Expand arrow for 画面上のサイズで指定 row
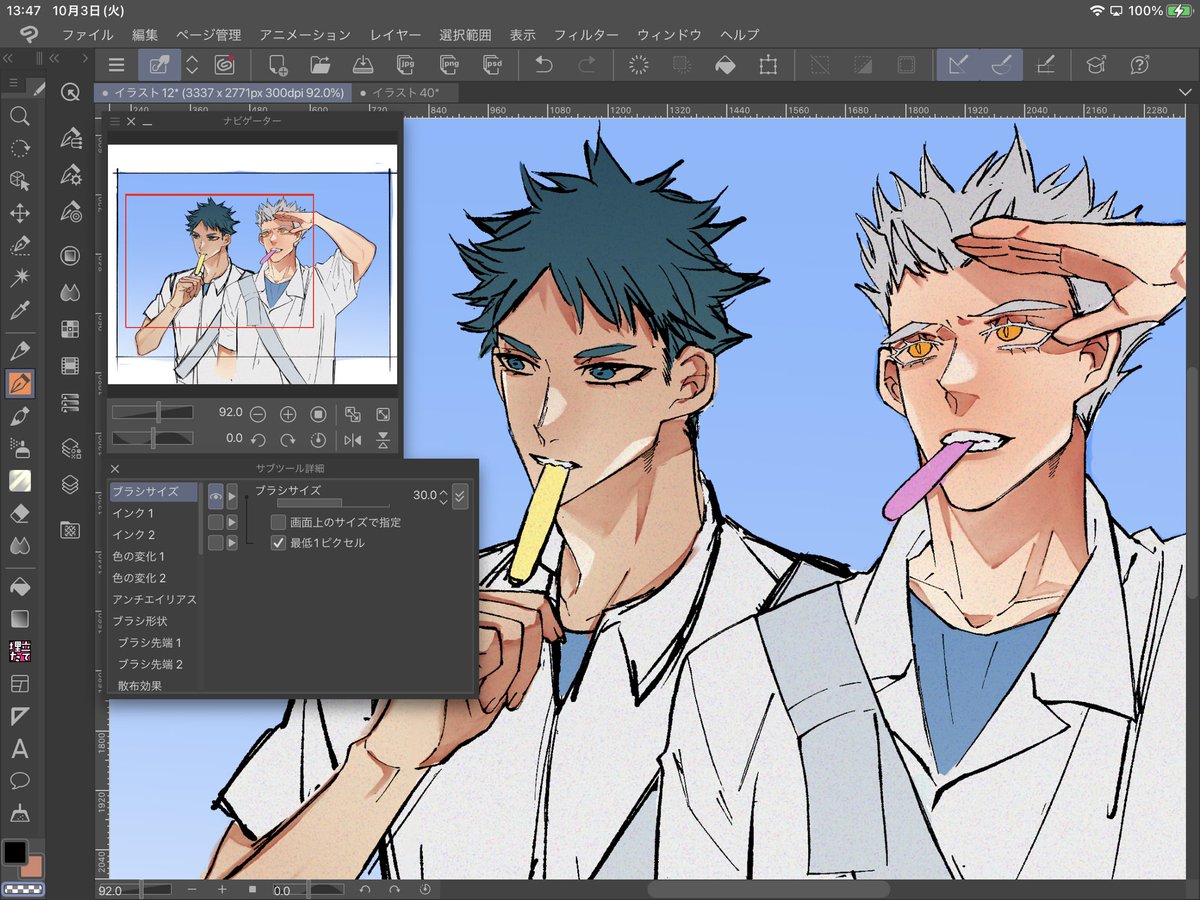Image resolution: width=1200 pixels, height=900 pixels. [232, 522]
